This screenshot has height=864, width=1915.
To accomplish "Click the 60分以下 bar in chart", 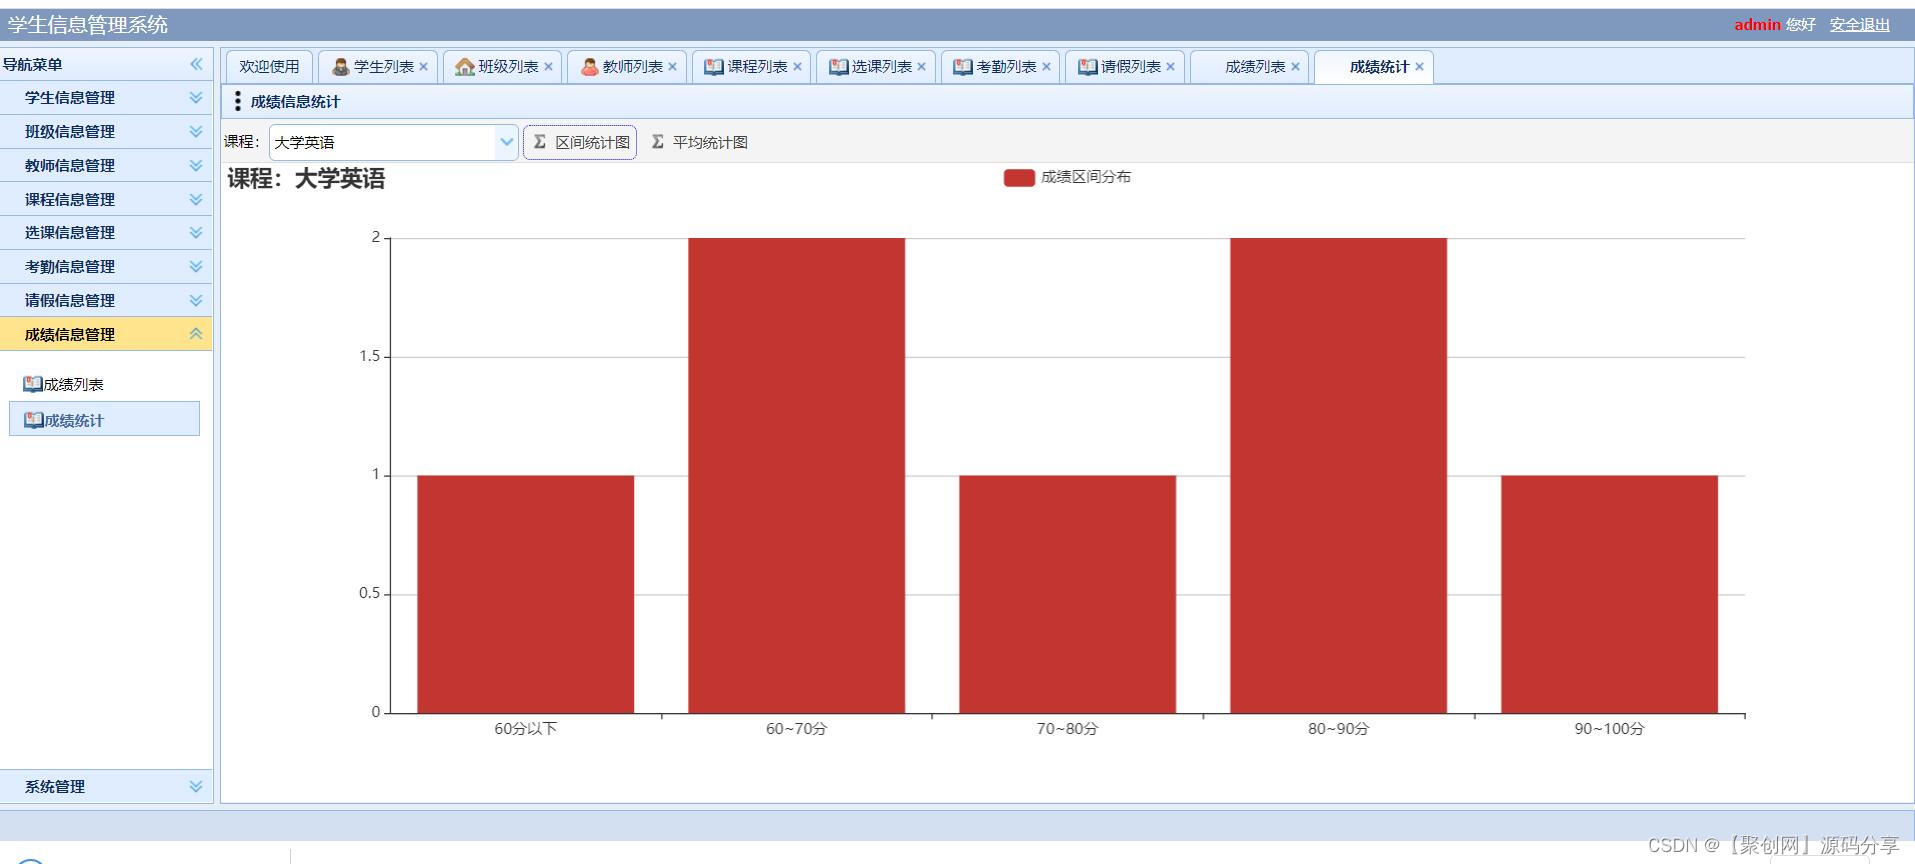I will [525, 594].
